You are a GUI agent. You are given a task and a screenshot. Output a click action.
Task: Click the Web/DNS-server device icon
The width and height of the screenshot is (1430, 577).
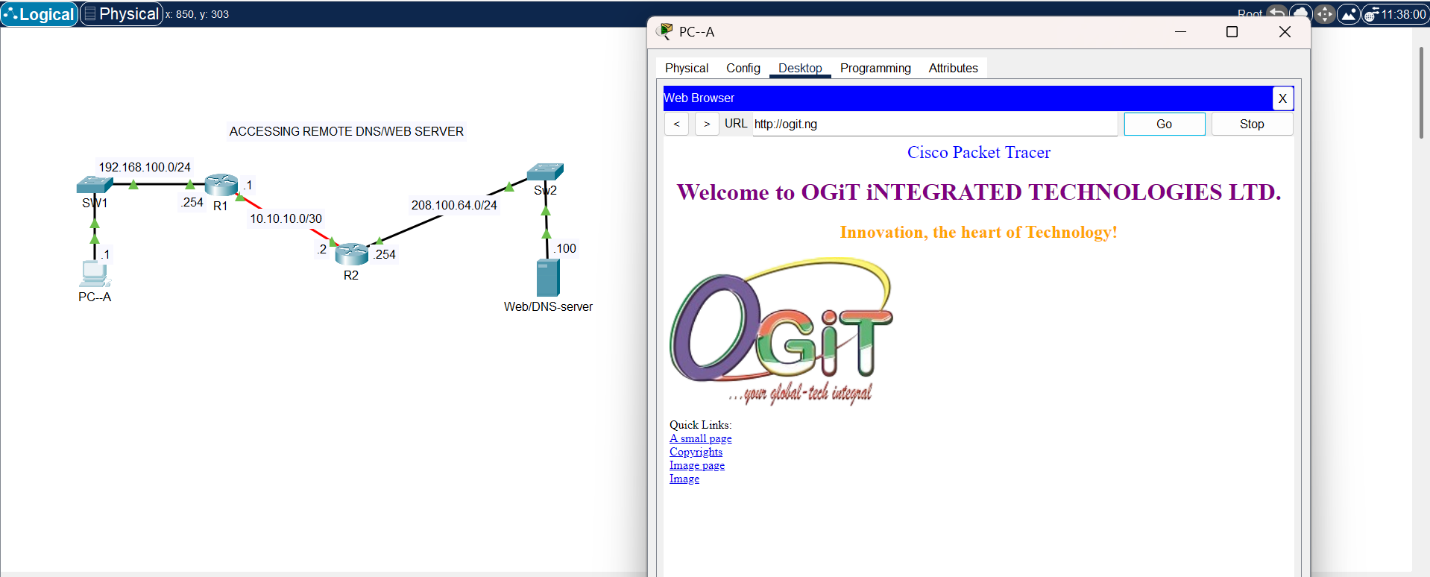click(x=547, y=278)
